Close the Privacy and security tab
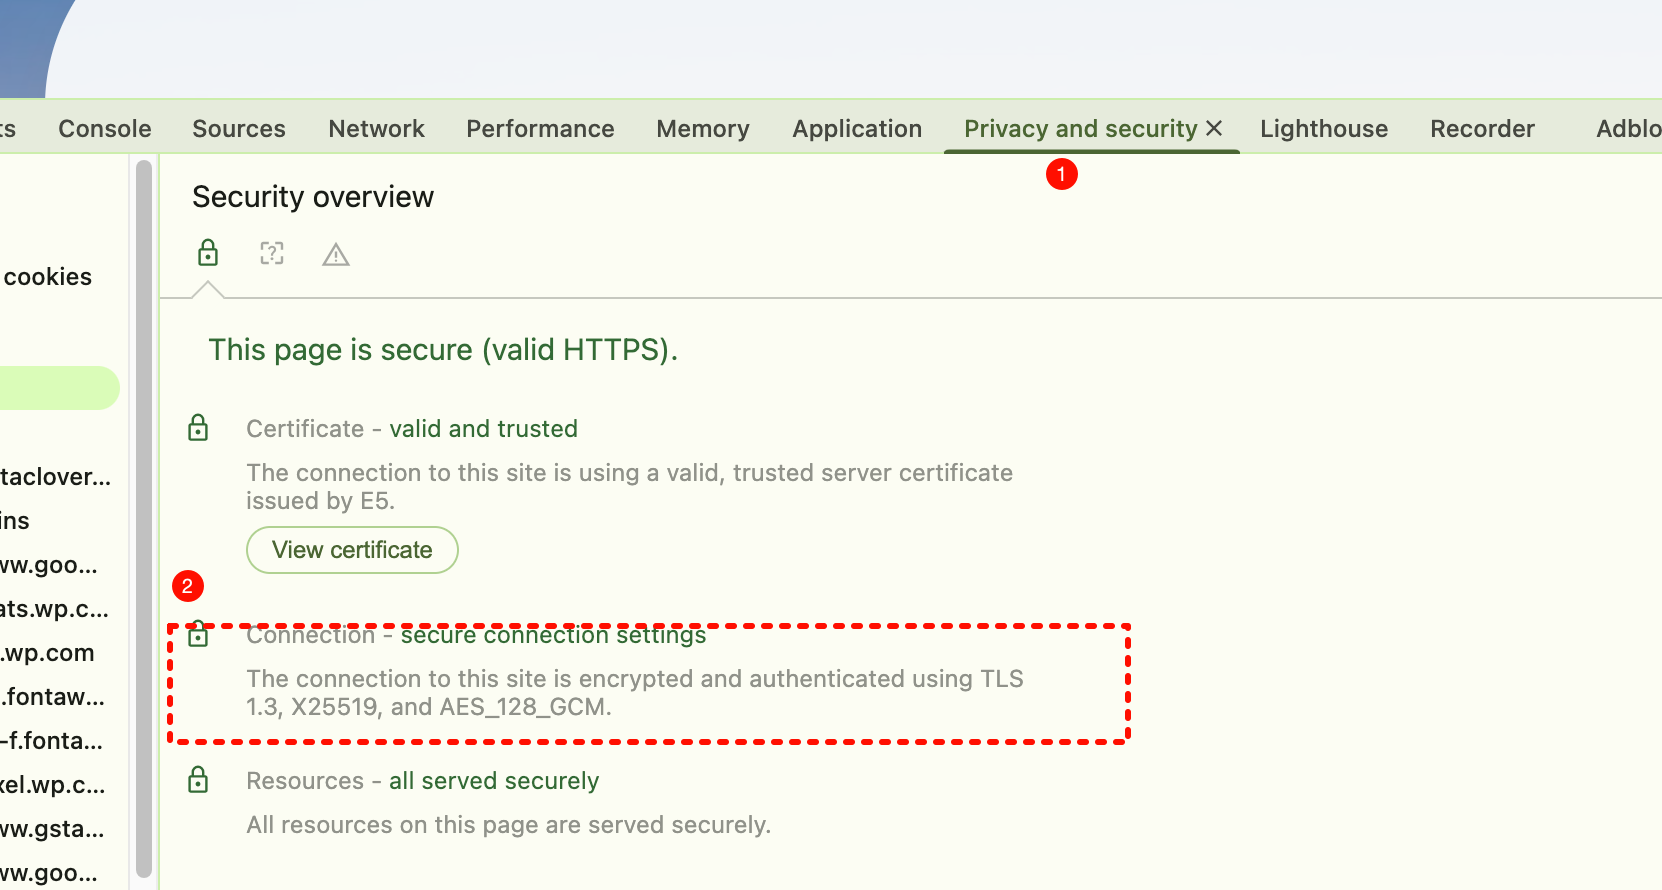Viewport: 1662px width, 890px height. tap(1214, 129)
